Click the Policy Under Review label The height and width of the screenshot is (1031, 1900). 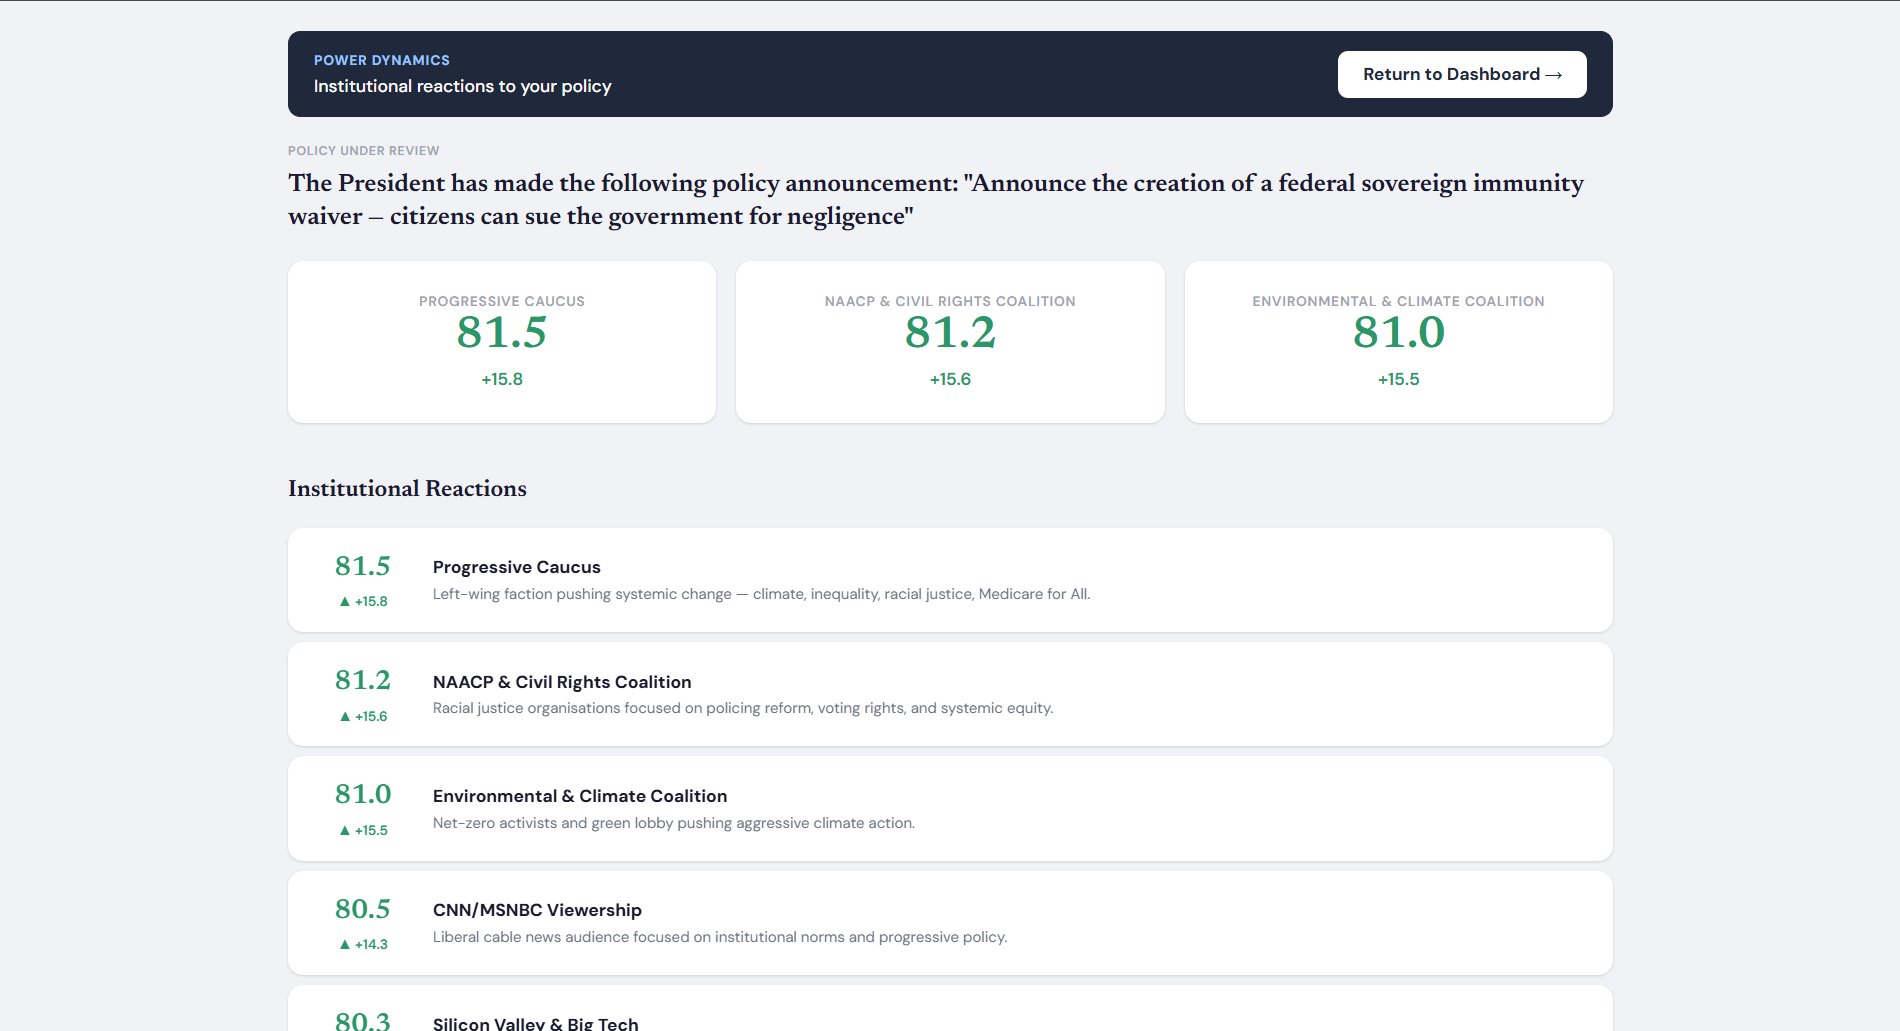[x=363, y=150]
